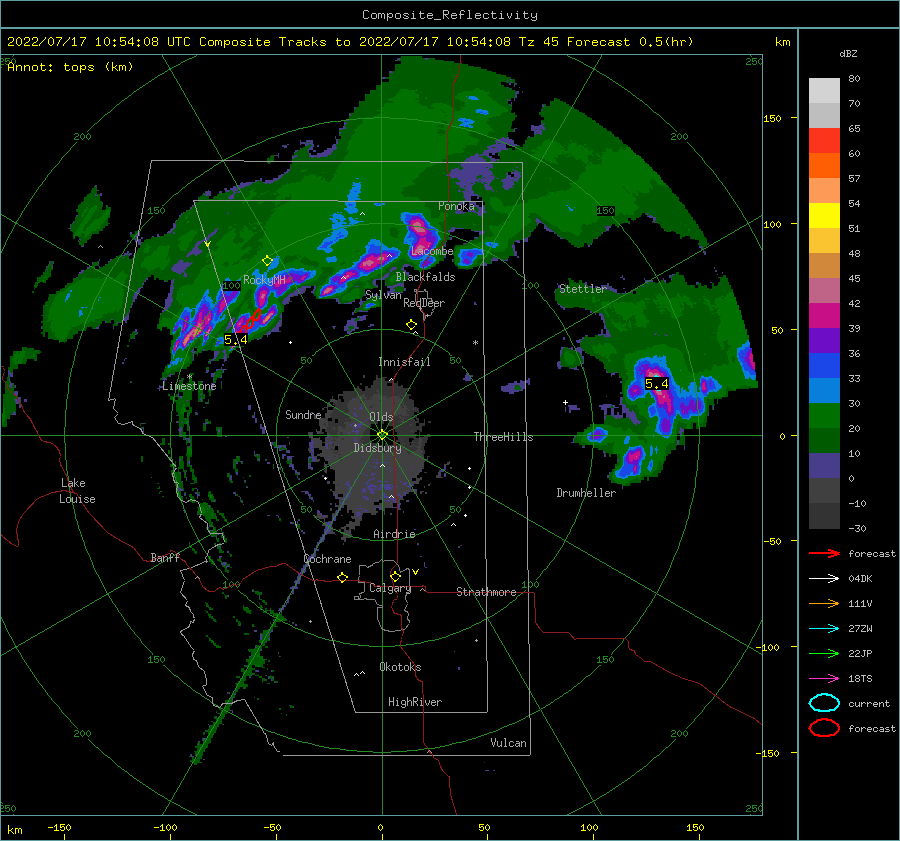Click the 'Annot: tops (km)' annotation label
Image resolution: width=900 pixels, height=841 pixels.
[70, 67]
